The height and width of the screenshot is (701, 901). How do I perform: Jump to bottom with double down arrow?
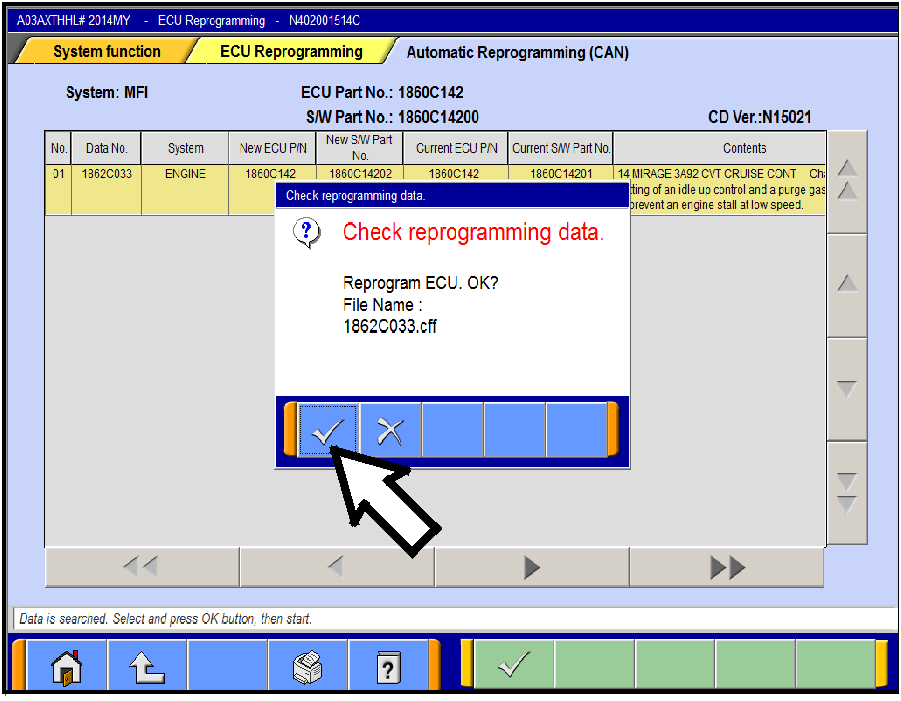pyautogui.click(x=847, y=493)
